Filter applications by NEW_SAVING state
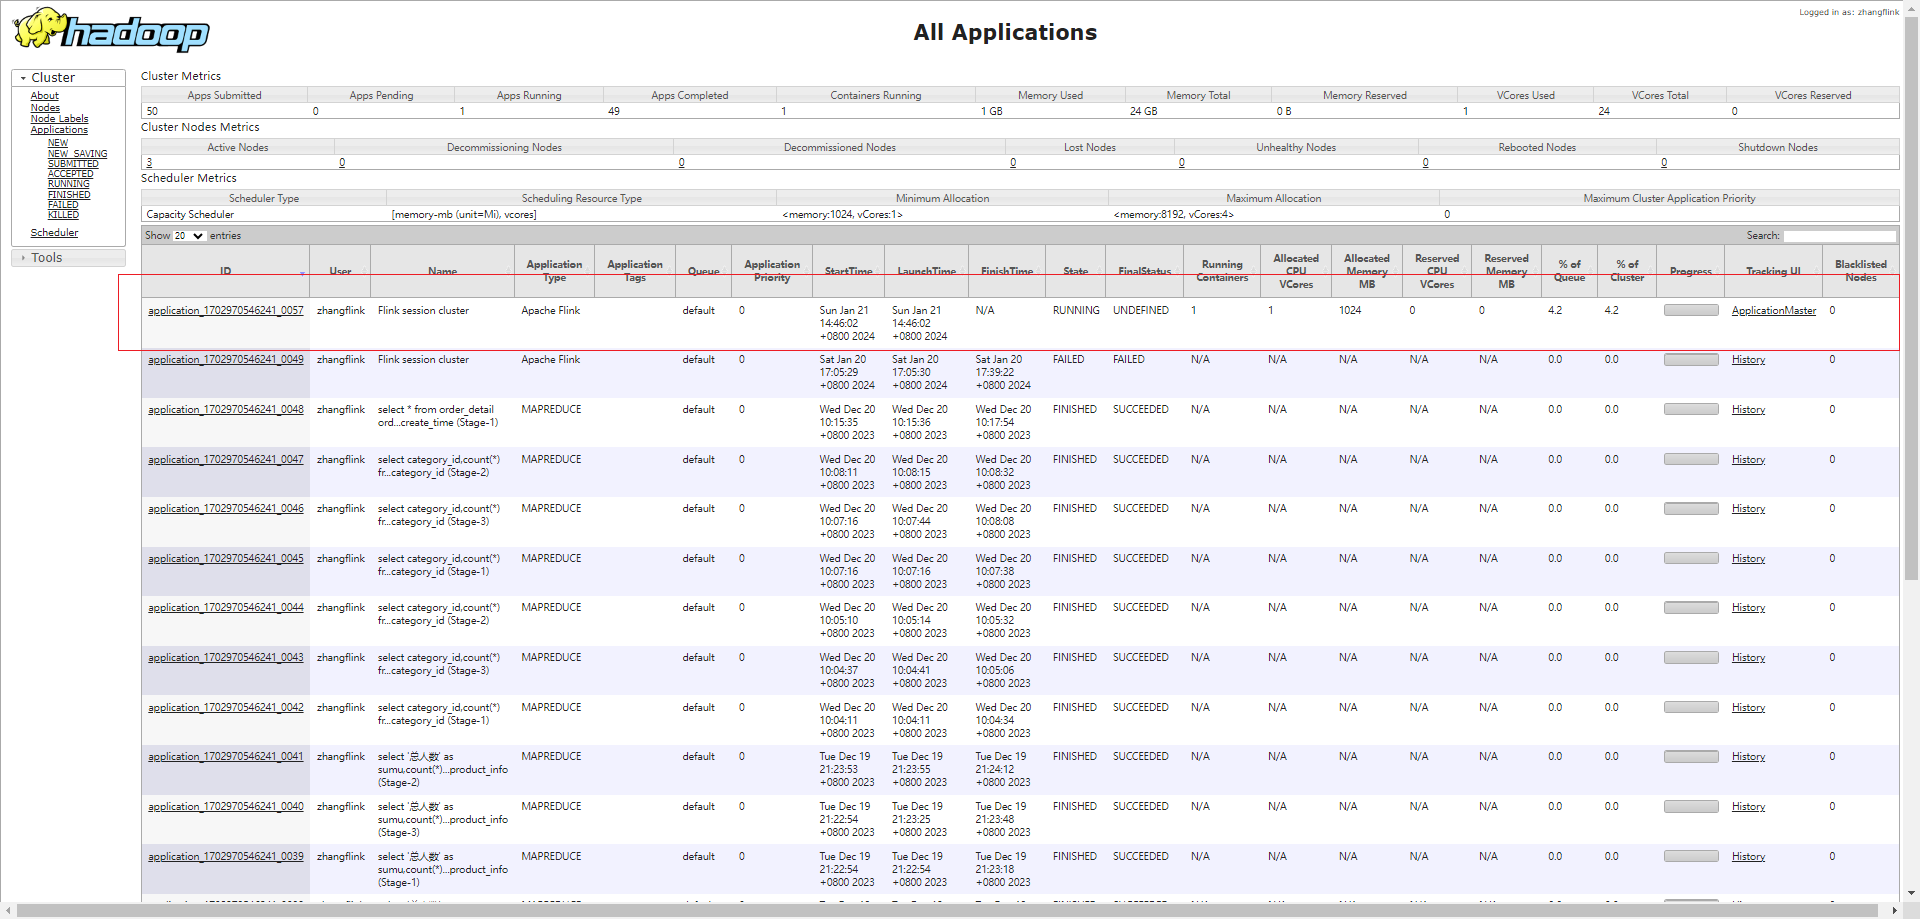 [77, 154]
